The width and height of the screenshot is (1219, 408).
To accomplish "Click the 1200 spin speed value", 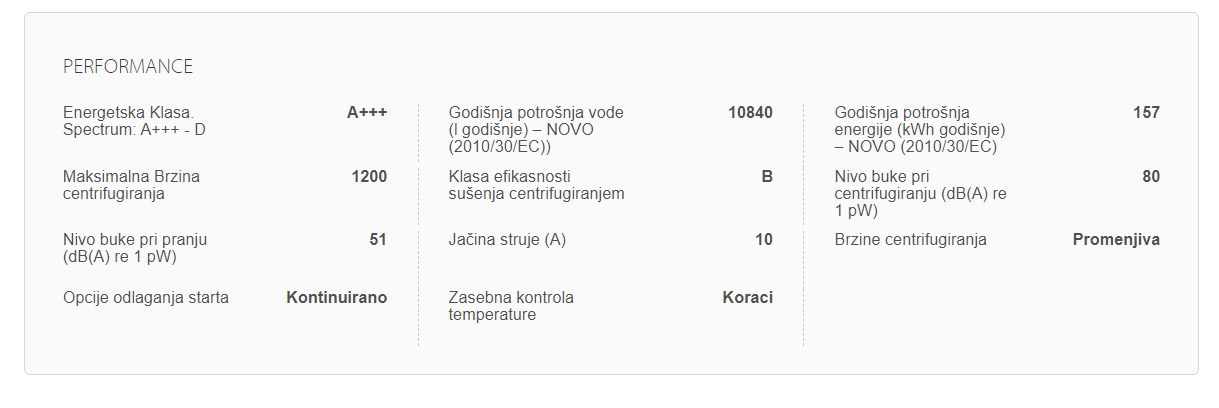I will pyautogui.click(x=369, y=177).
